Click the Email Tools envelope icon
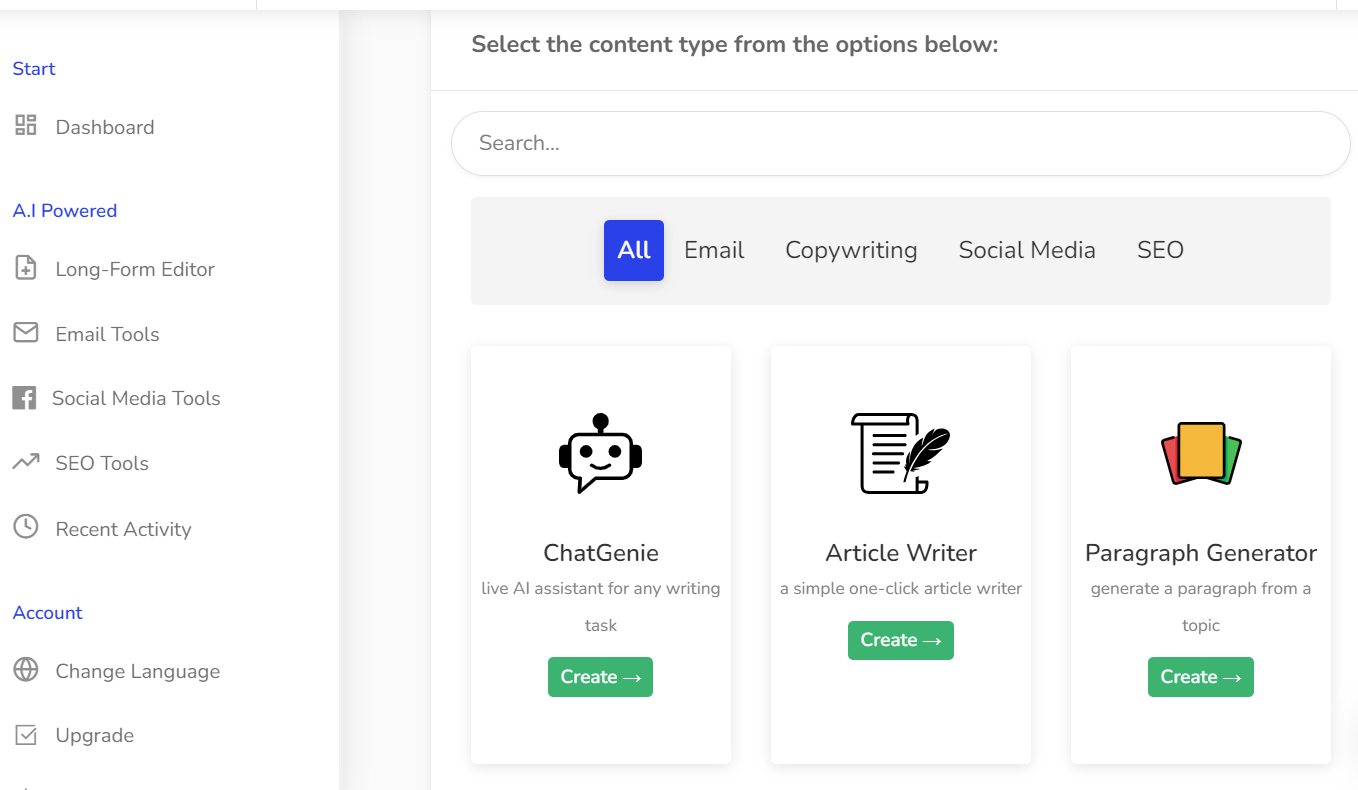Image resolution: width=1358 pixels, height=790 pixels. [x=26, y=333]
